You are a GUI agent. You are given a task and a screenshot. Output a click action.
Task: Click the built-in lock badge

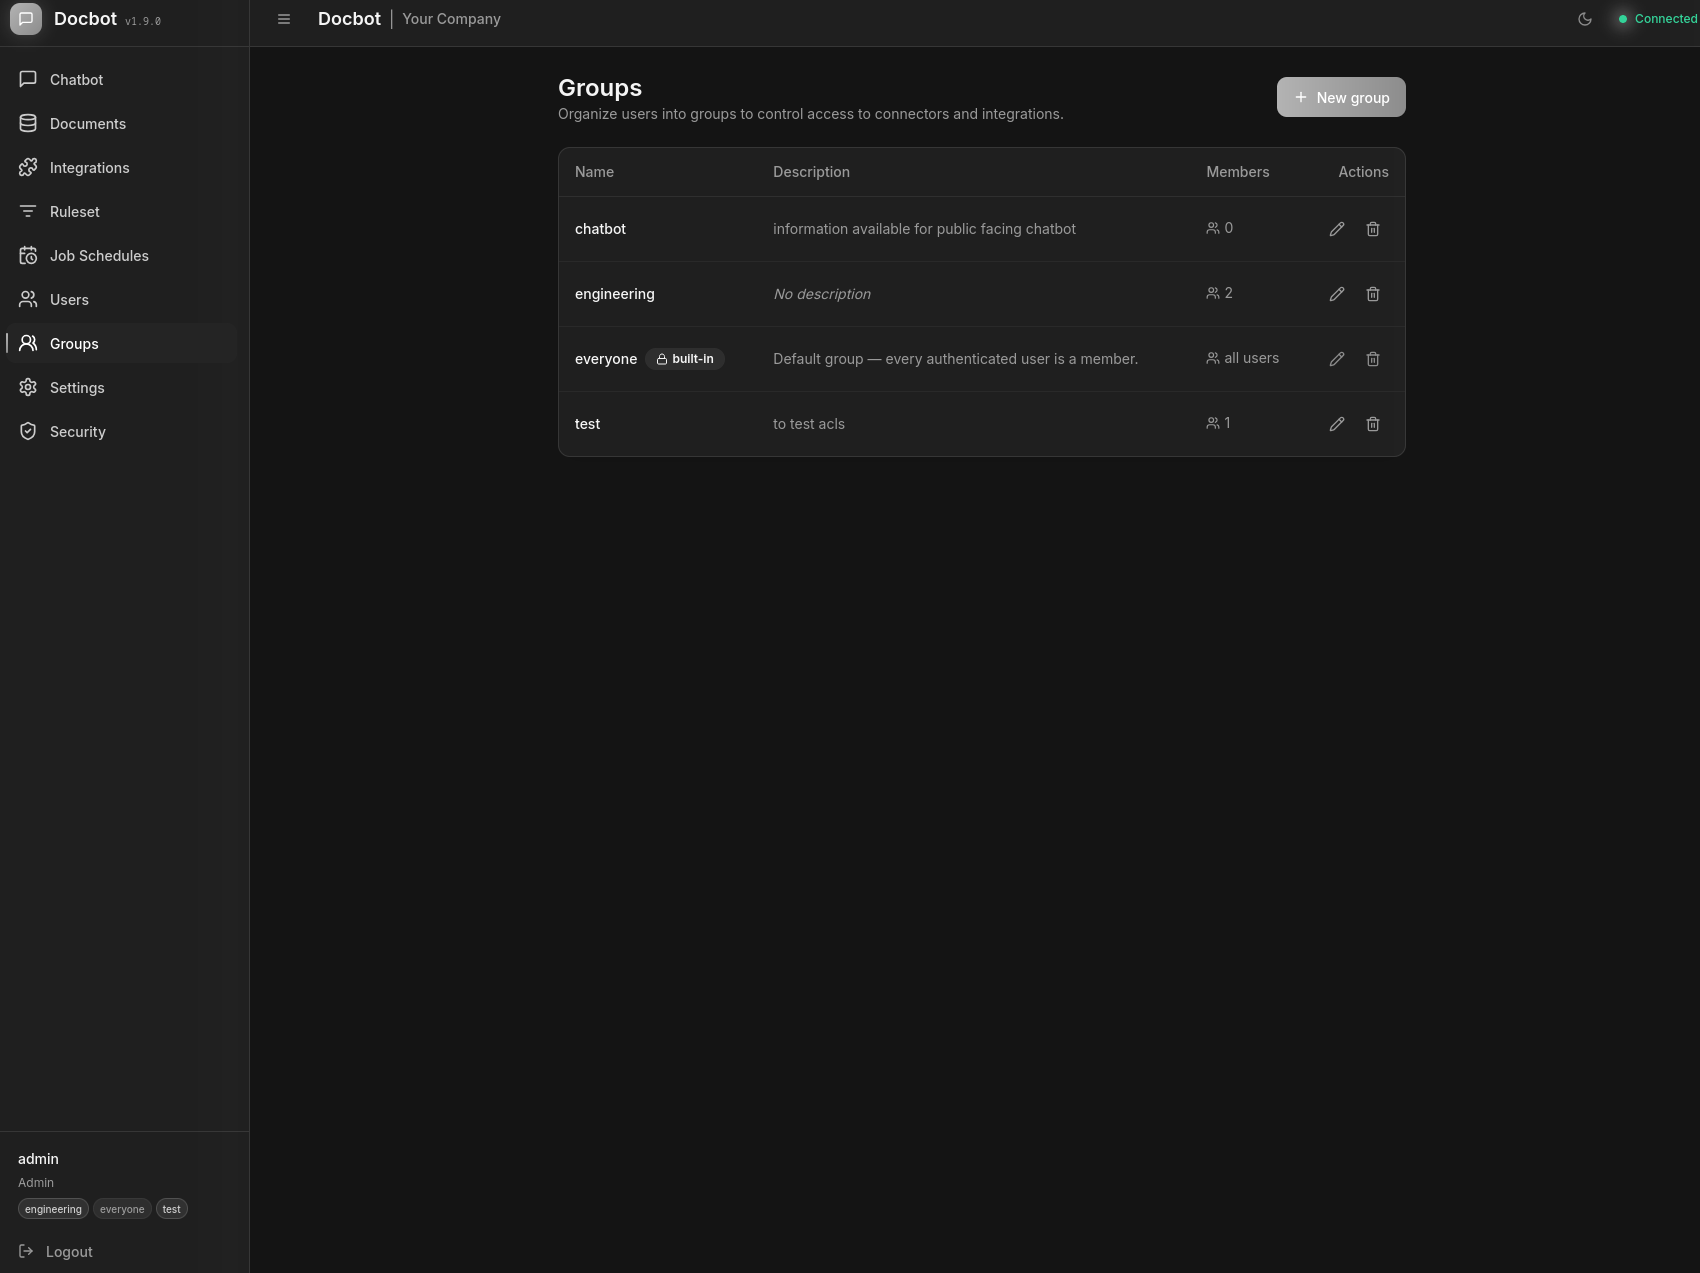(685, 359)
